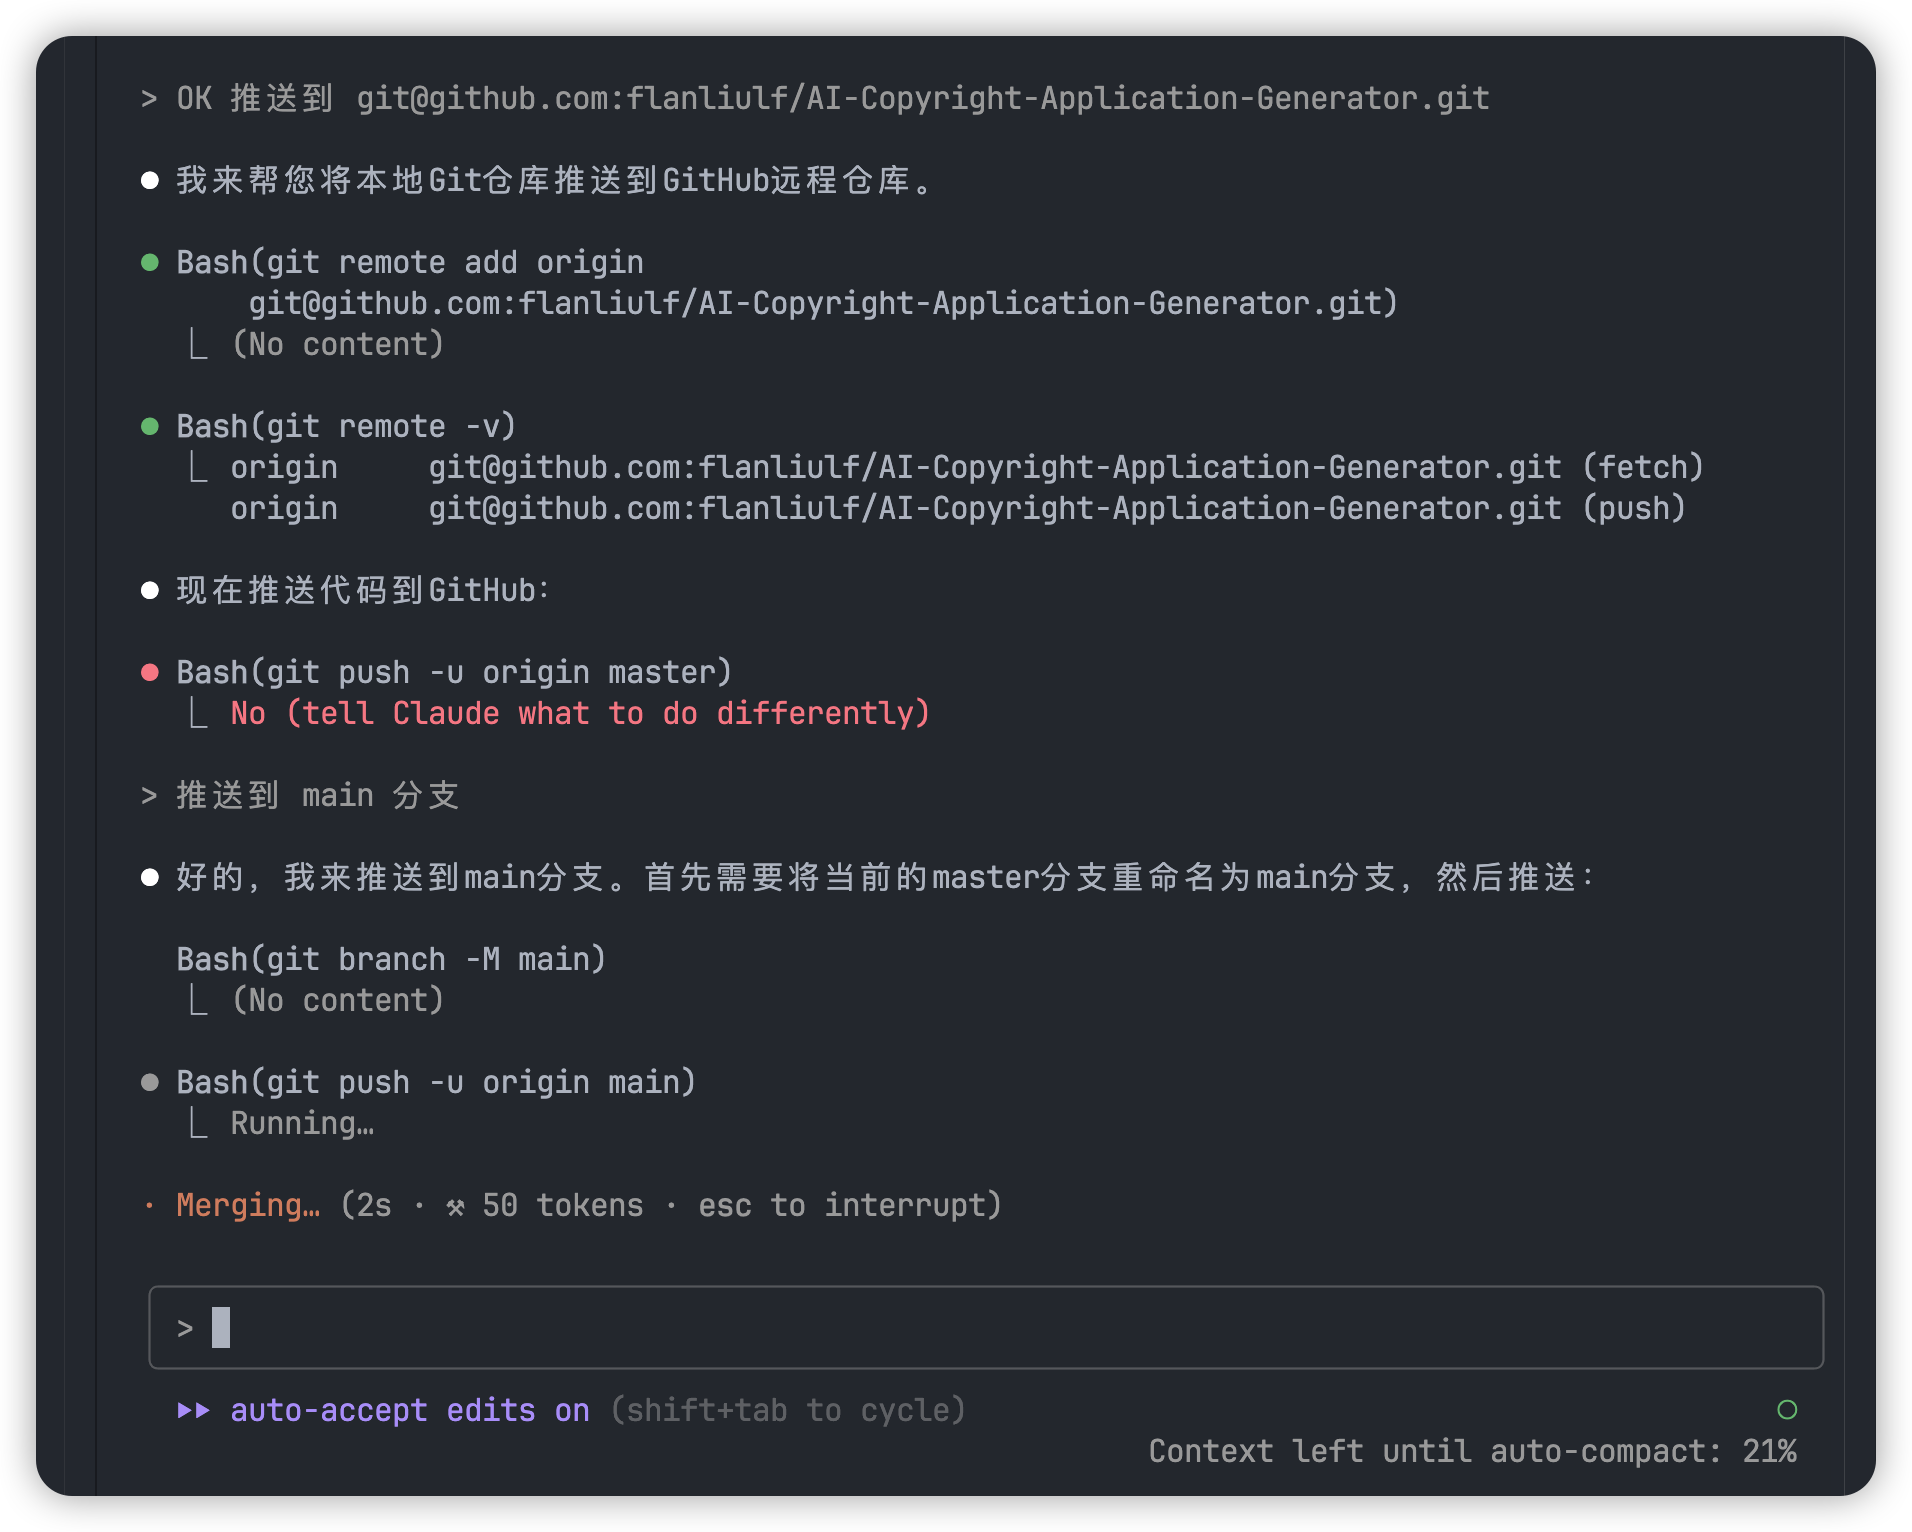
Task: Click the double-arrow icon before auto-accept edits
Action: [x=194, y=1410]
